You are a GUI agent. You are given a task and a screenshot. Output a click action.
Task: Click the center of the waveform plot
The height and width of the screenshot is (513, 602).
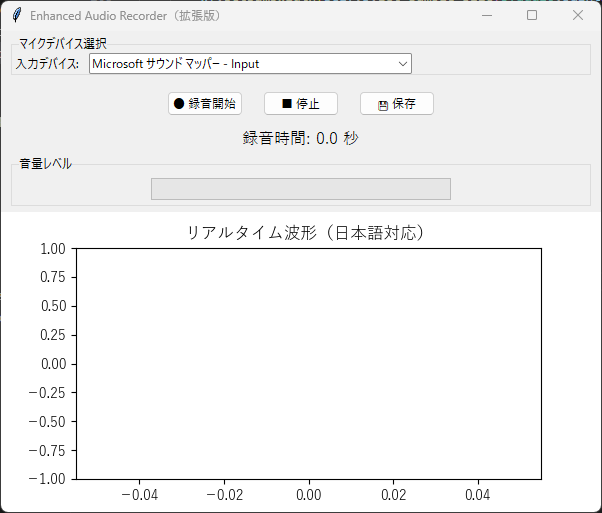308,363
